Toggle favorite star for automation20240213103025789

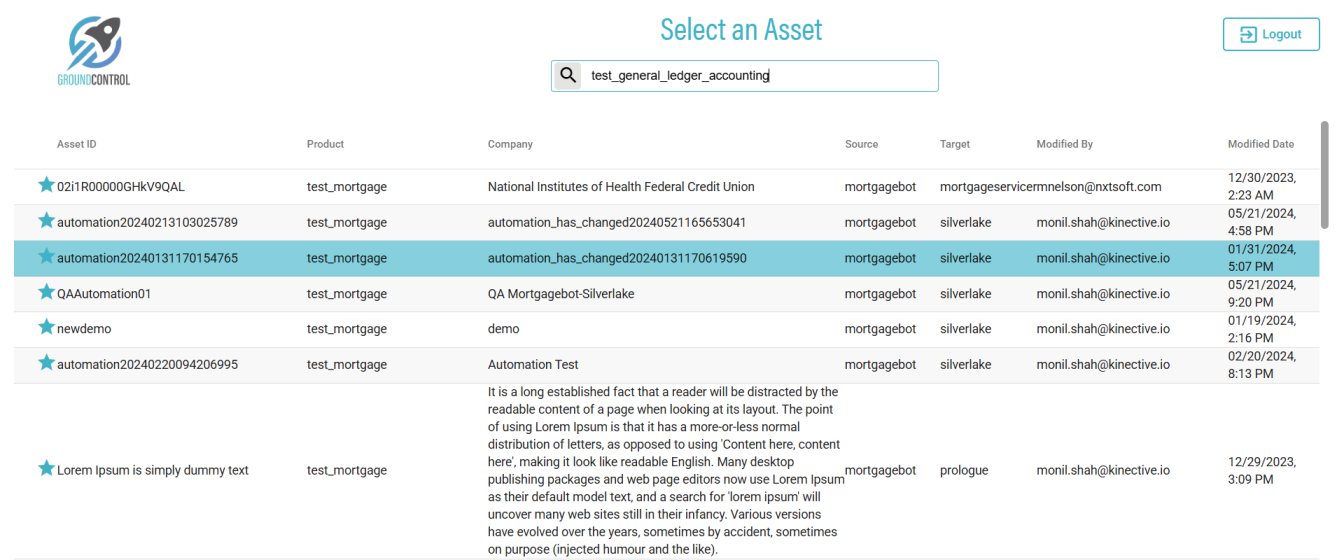tap(46, 221)
